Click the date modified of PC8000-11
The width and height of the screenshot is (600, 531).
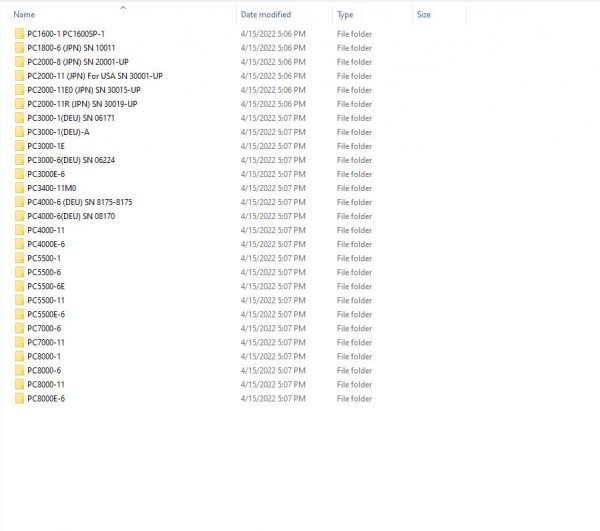(273, 384)
